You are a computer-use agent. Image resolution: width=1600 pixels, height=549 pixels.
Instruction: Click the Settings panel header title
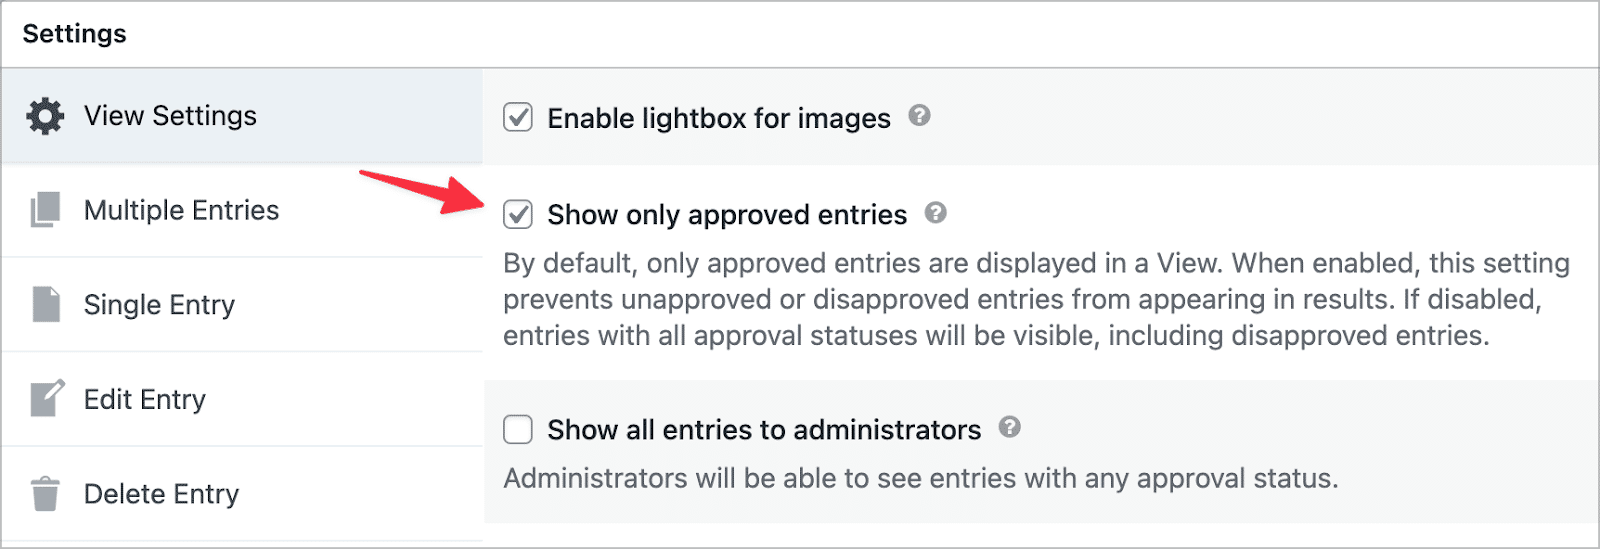[75, 34]
